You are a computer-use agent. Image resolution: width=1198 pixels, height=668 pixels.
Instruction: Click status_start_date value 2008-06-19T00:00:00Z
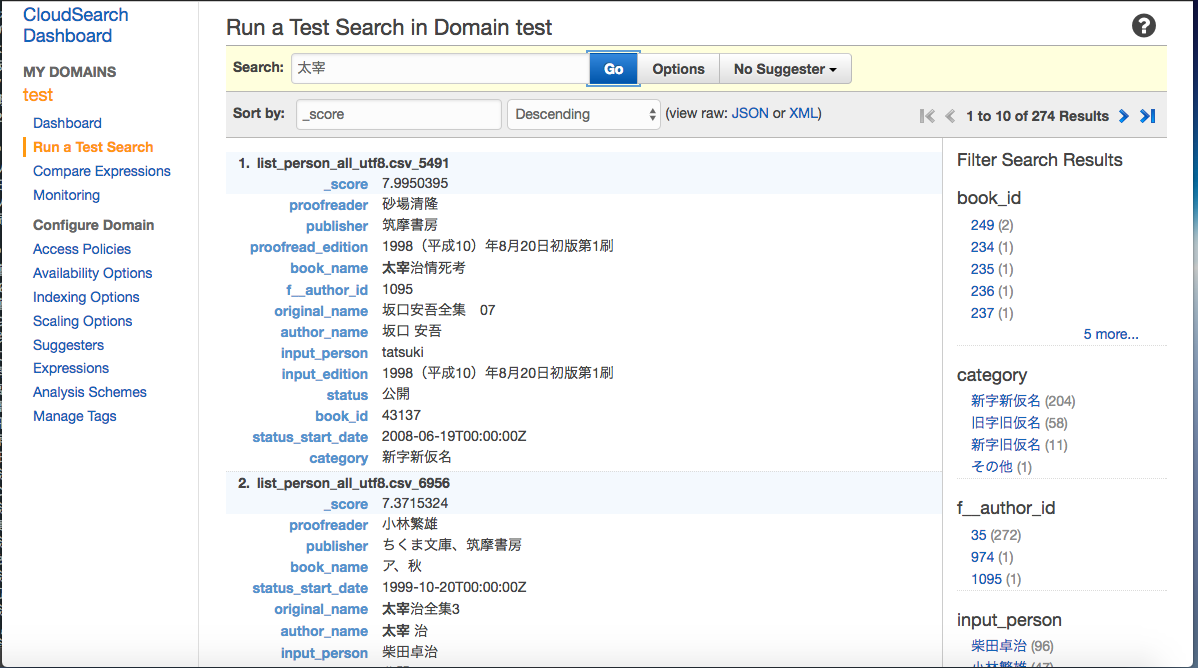[454, 436]
